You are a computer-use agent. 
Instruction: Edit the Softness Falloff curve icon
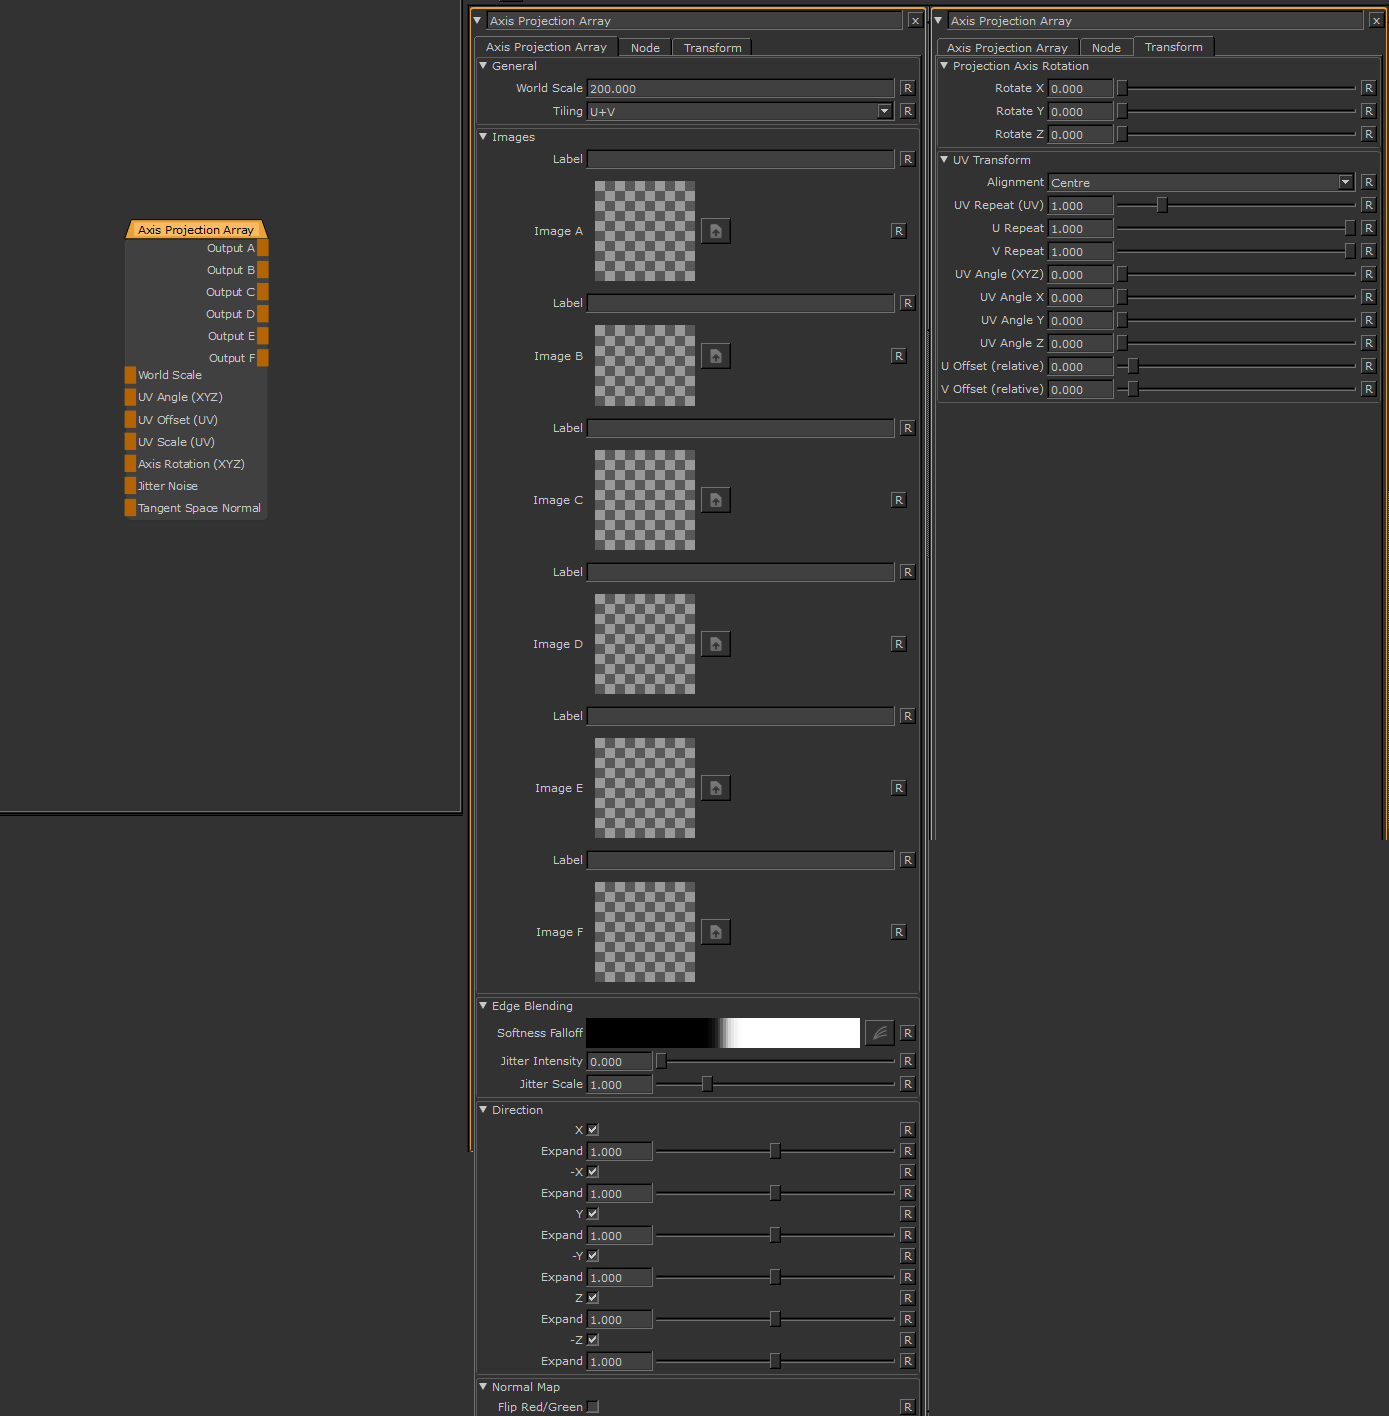tap(879, 1033)
